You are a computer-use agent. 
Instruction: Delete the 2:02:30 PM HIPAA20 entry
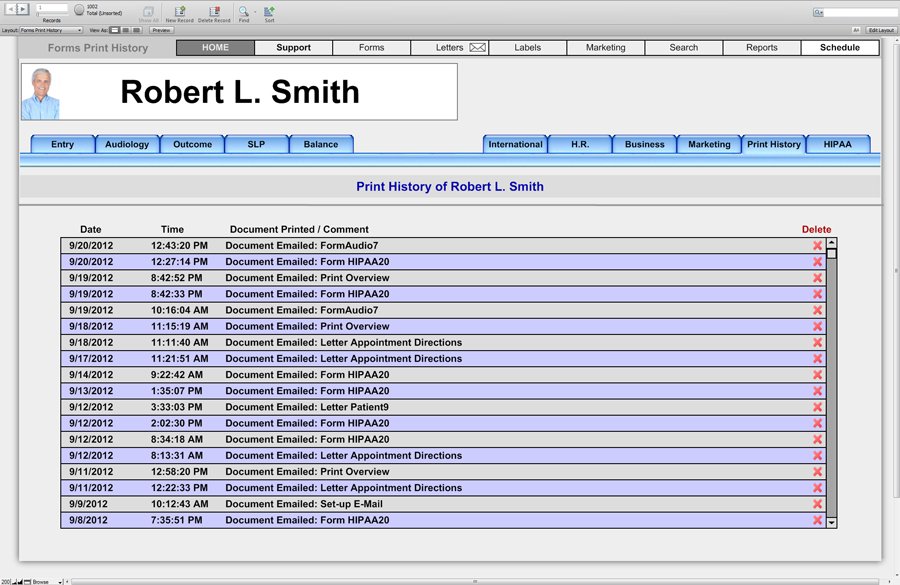pyautogui.click(x=817, y=423)
